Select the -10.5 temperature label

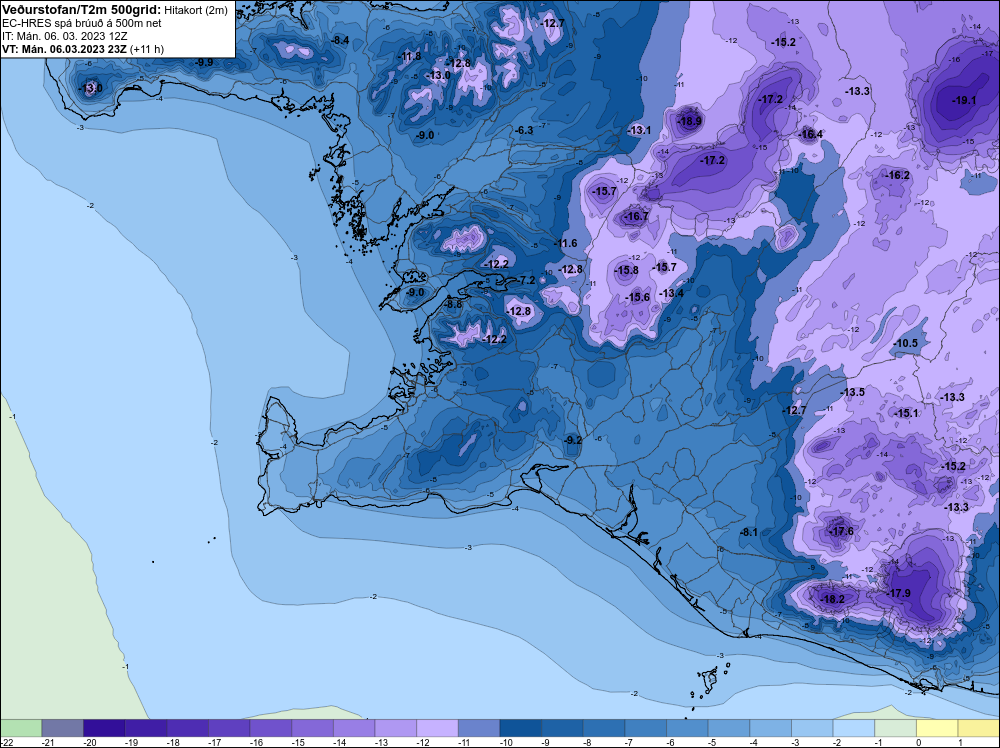(905, 343)
